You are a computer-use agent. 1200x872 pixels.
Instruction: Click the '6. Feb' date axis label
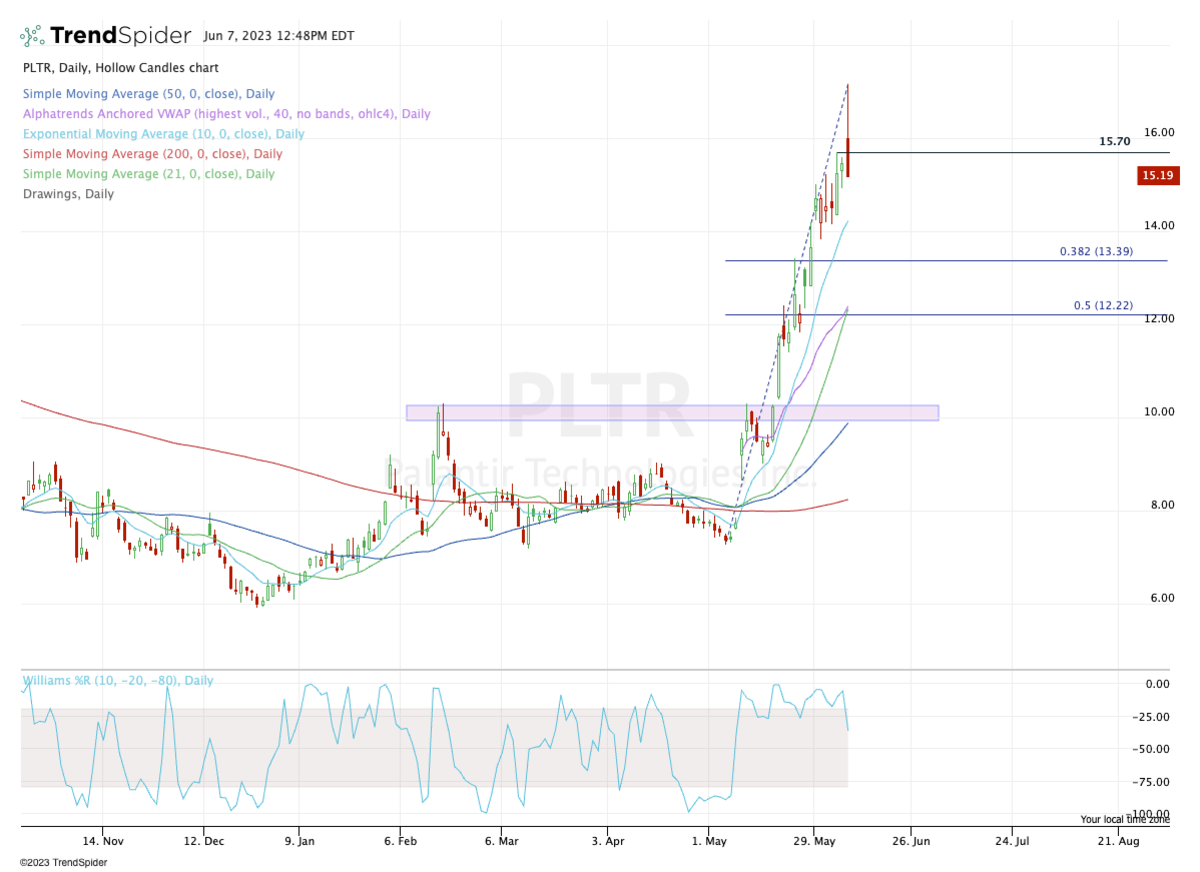click(x=402, y=841)
